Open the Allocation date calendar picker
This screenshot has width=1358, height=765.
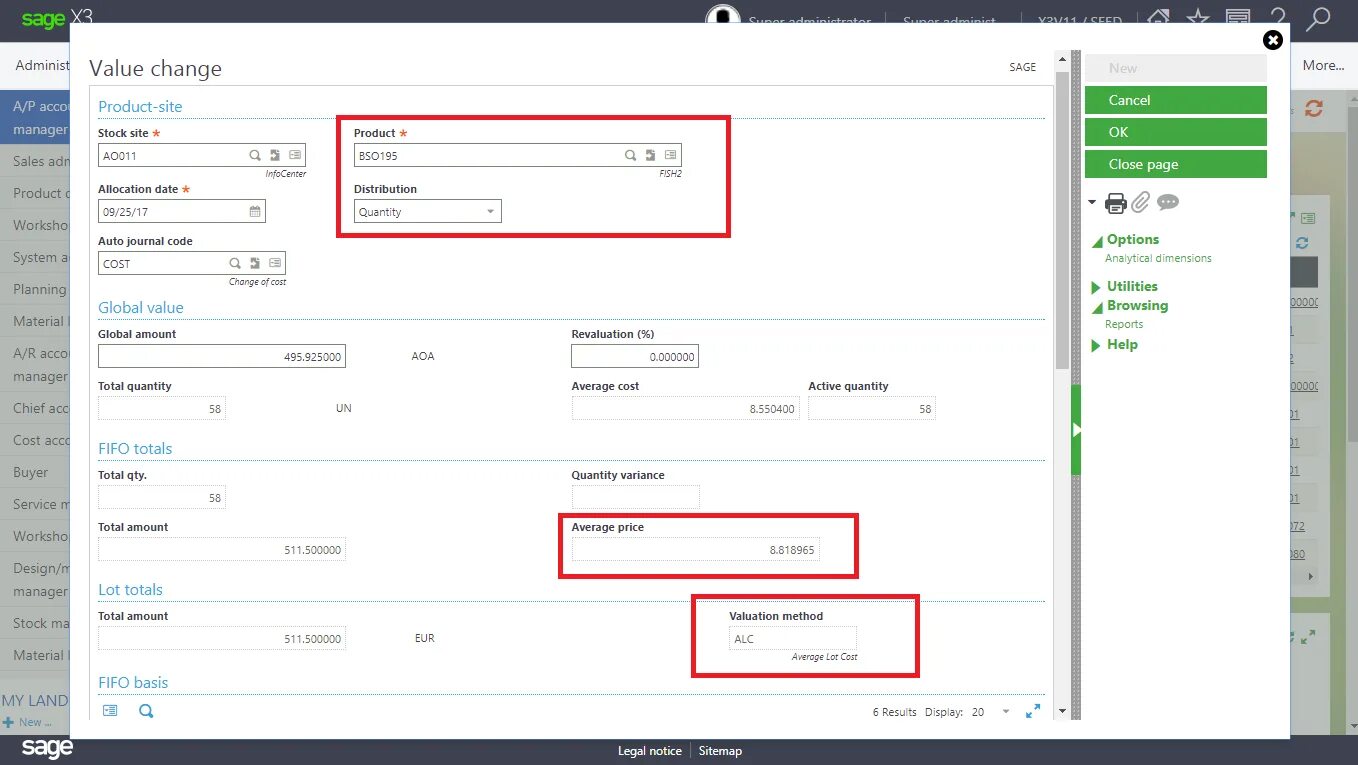click(255, 211)
